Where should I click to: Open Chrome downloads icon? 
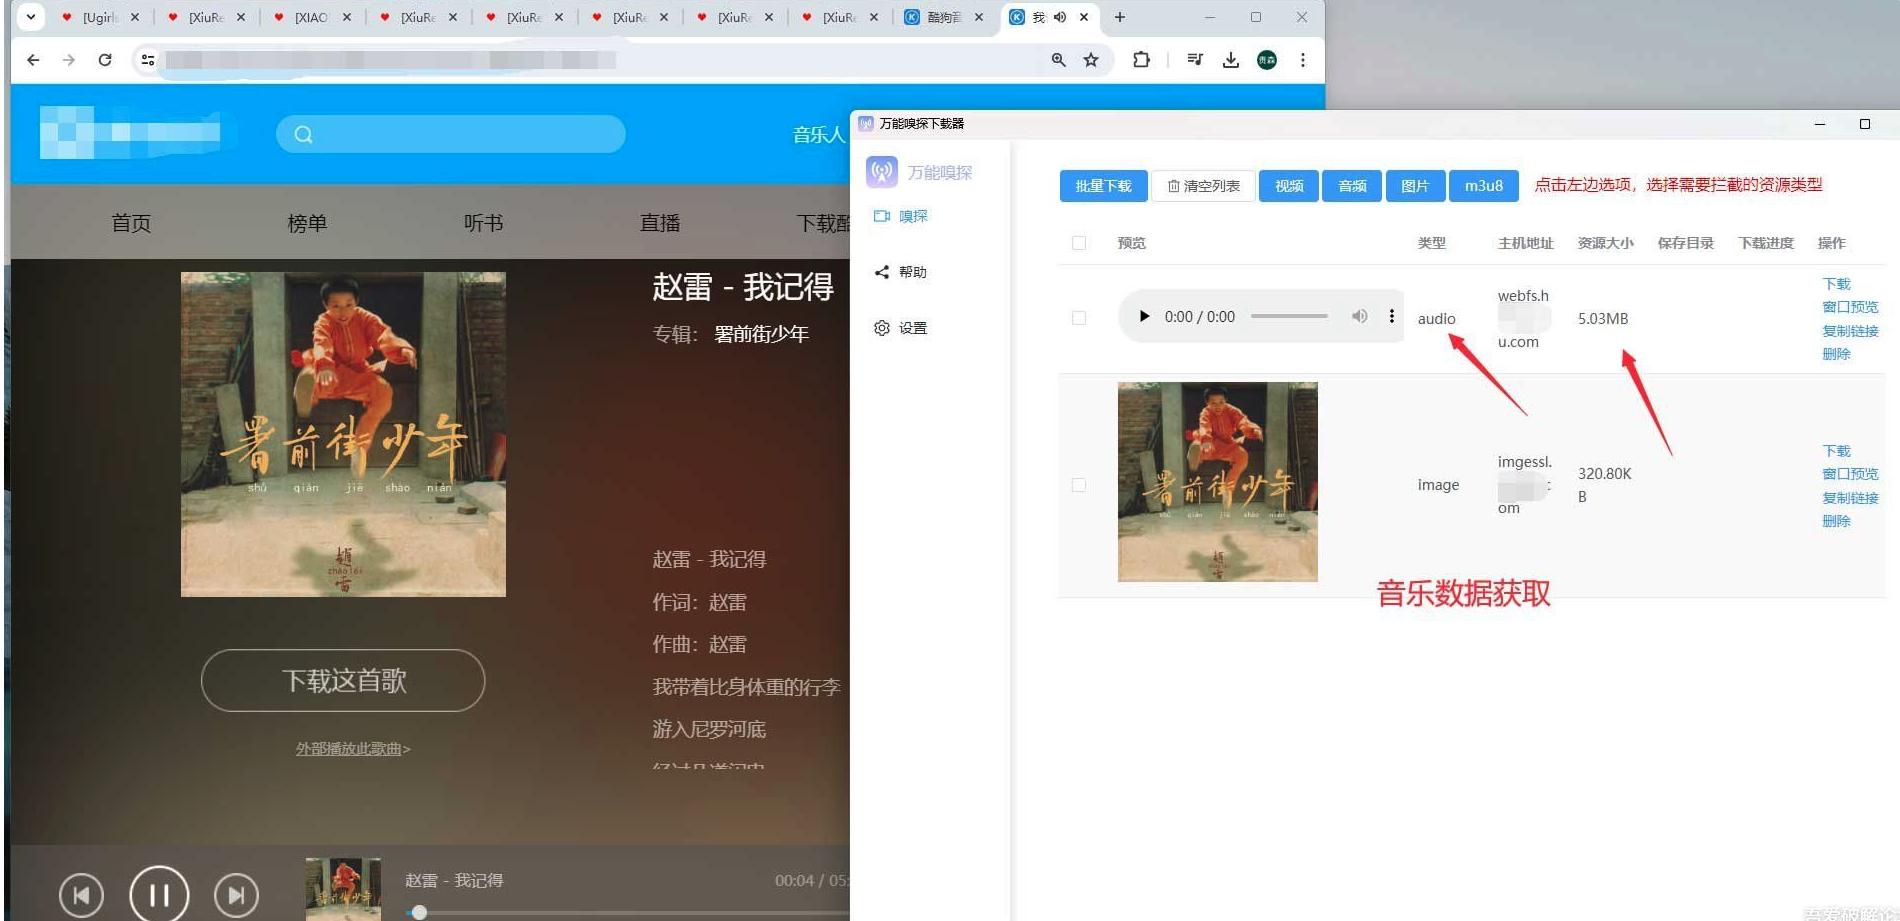(1231, 60)
